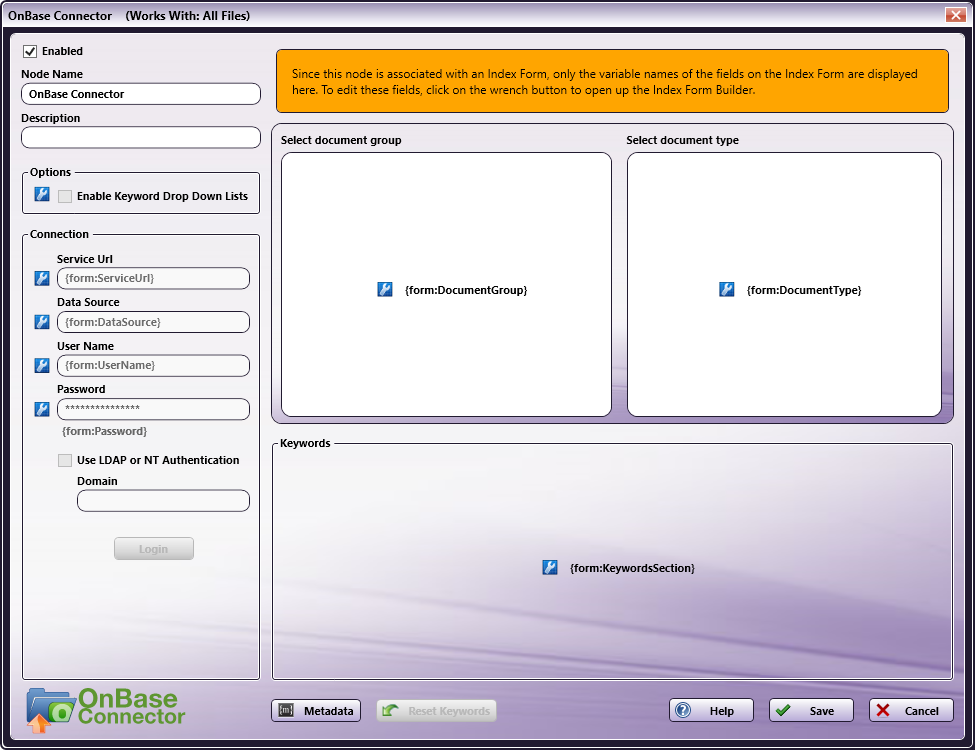Click the wrench icon beside Service Url

[x=40, y=278]
